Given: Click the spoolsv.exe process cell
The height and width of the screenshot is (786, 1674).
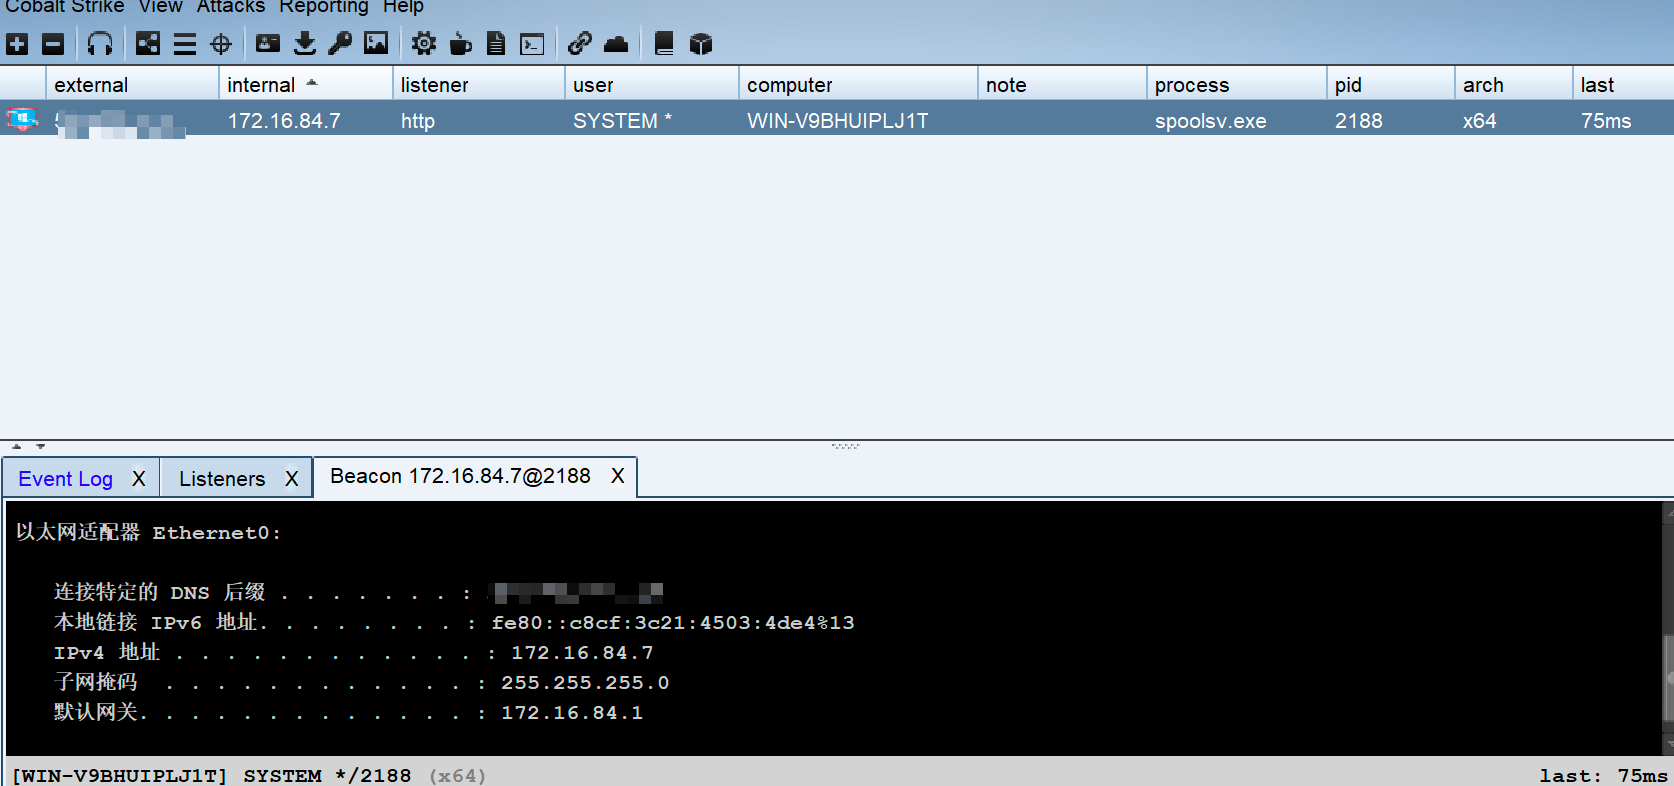Looking at the screenshot, I should click(1210, 121).
